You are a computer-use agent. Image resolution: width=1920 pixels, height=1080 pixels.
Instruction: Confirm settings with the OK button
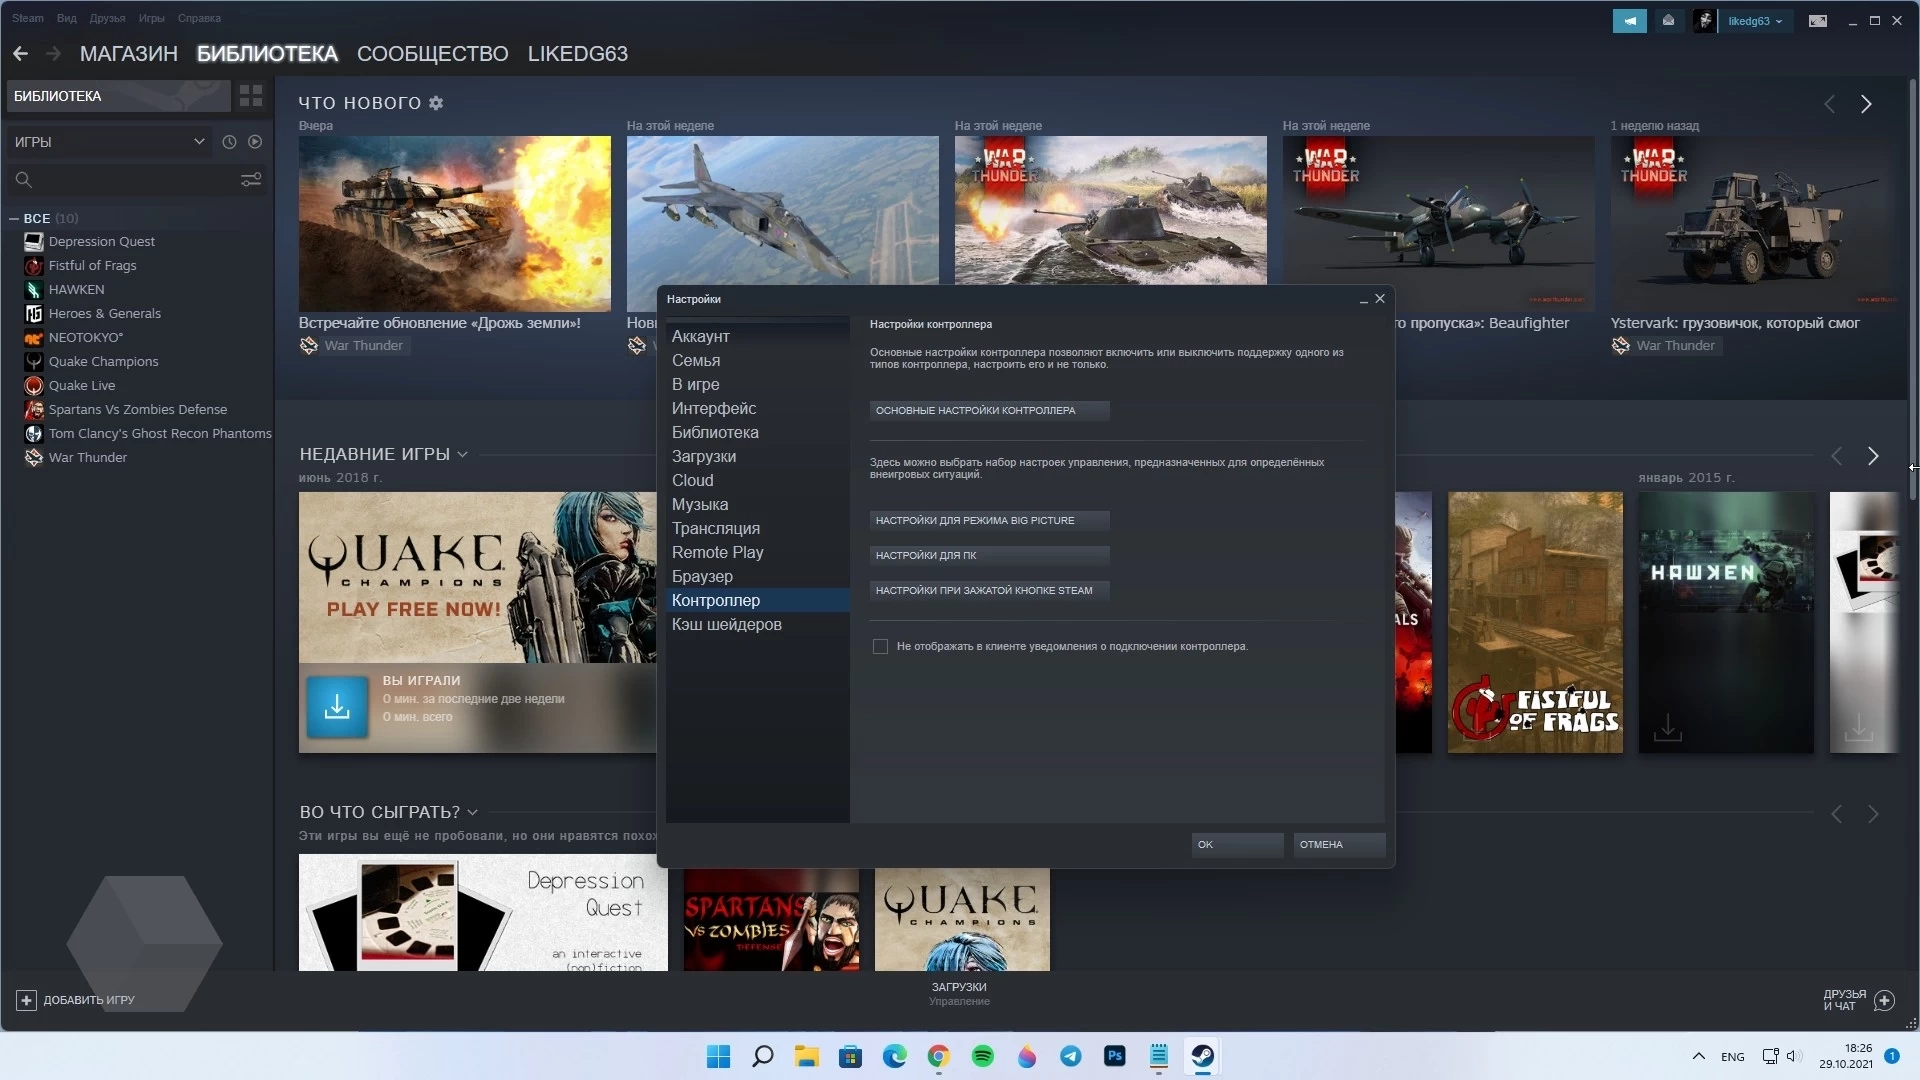pyautogui.click(x=1237, y=845)
